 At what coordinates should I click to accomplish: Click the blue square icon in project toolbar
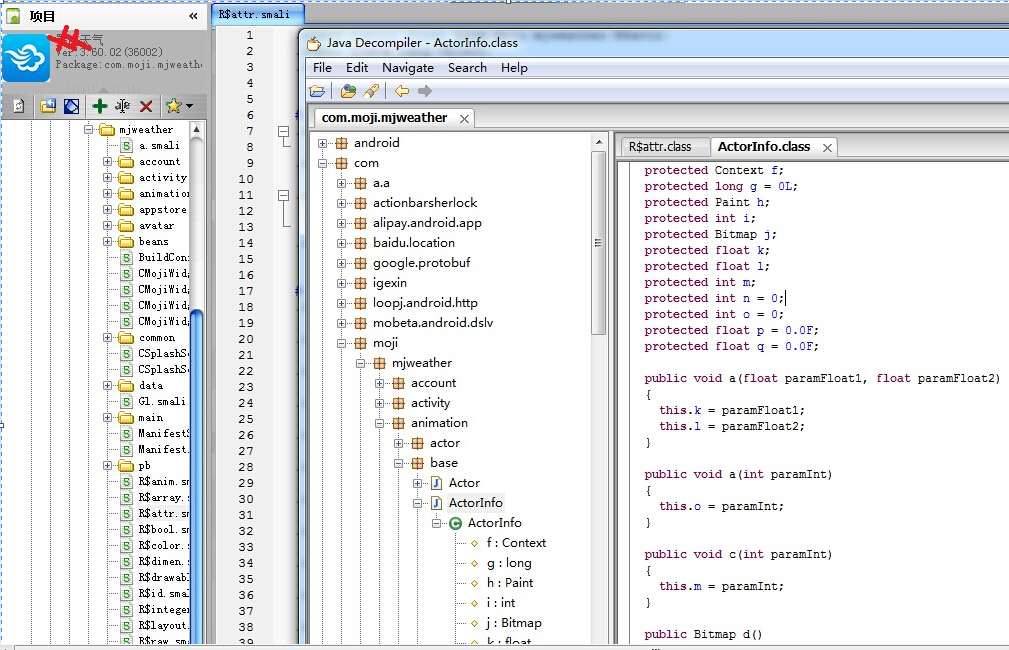coord(71,106)
